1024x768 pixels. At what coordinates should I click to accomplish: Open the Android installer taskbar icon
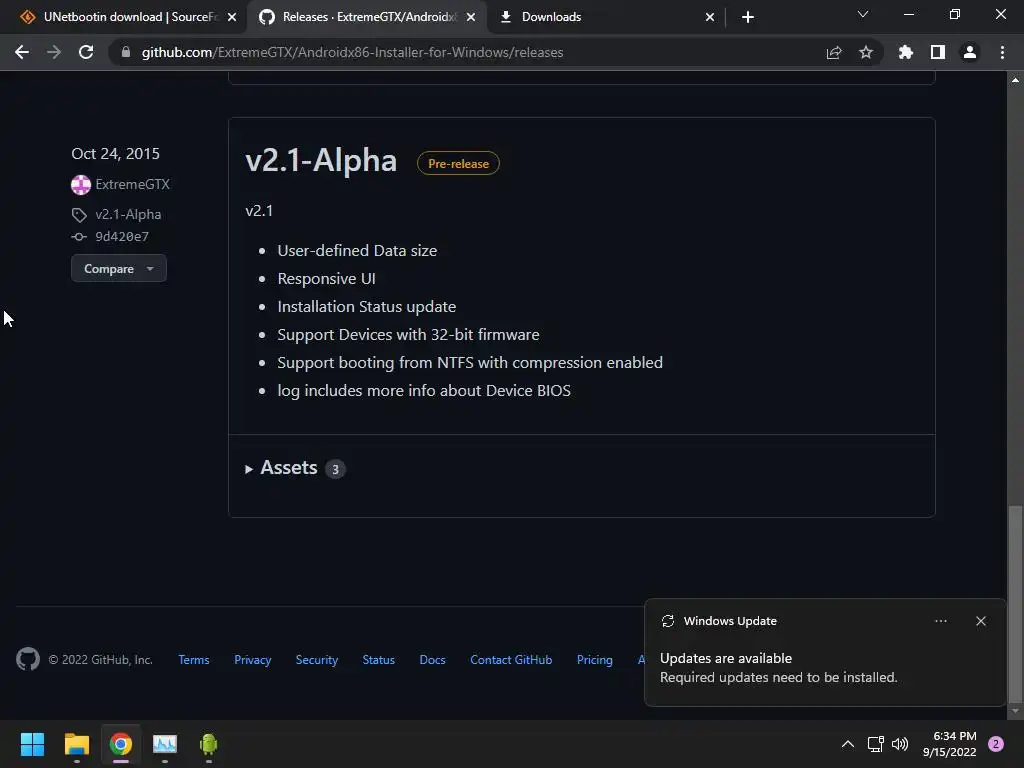coord(209,744)
